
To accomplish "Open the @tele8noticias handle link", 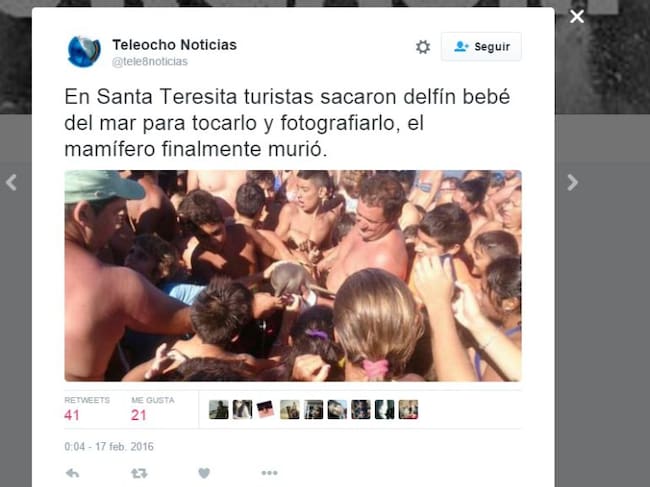I will [150, 62].
